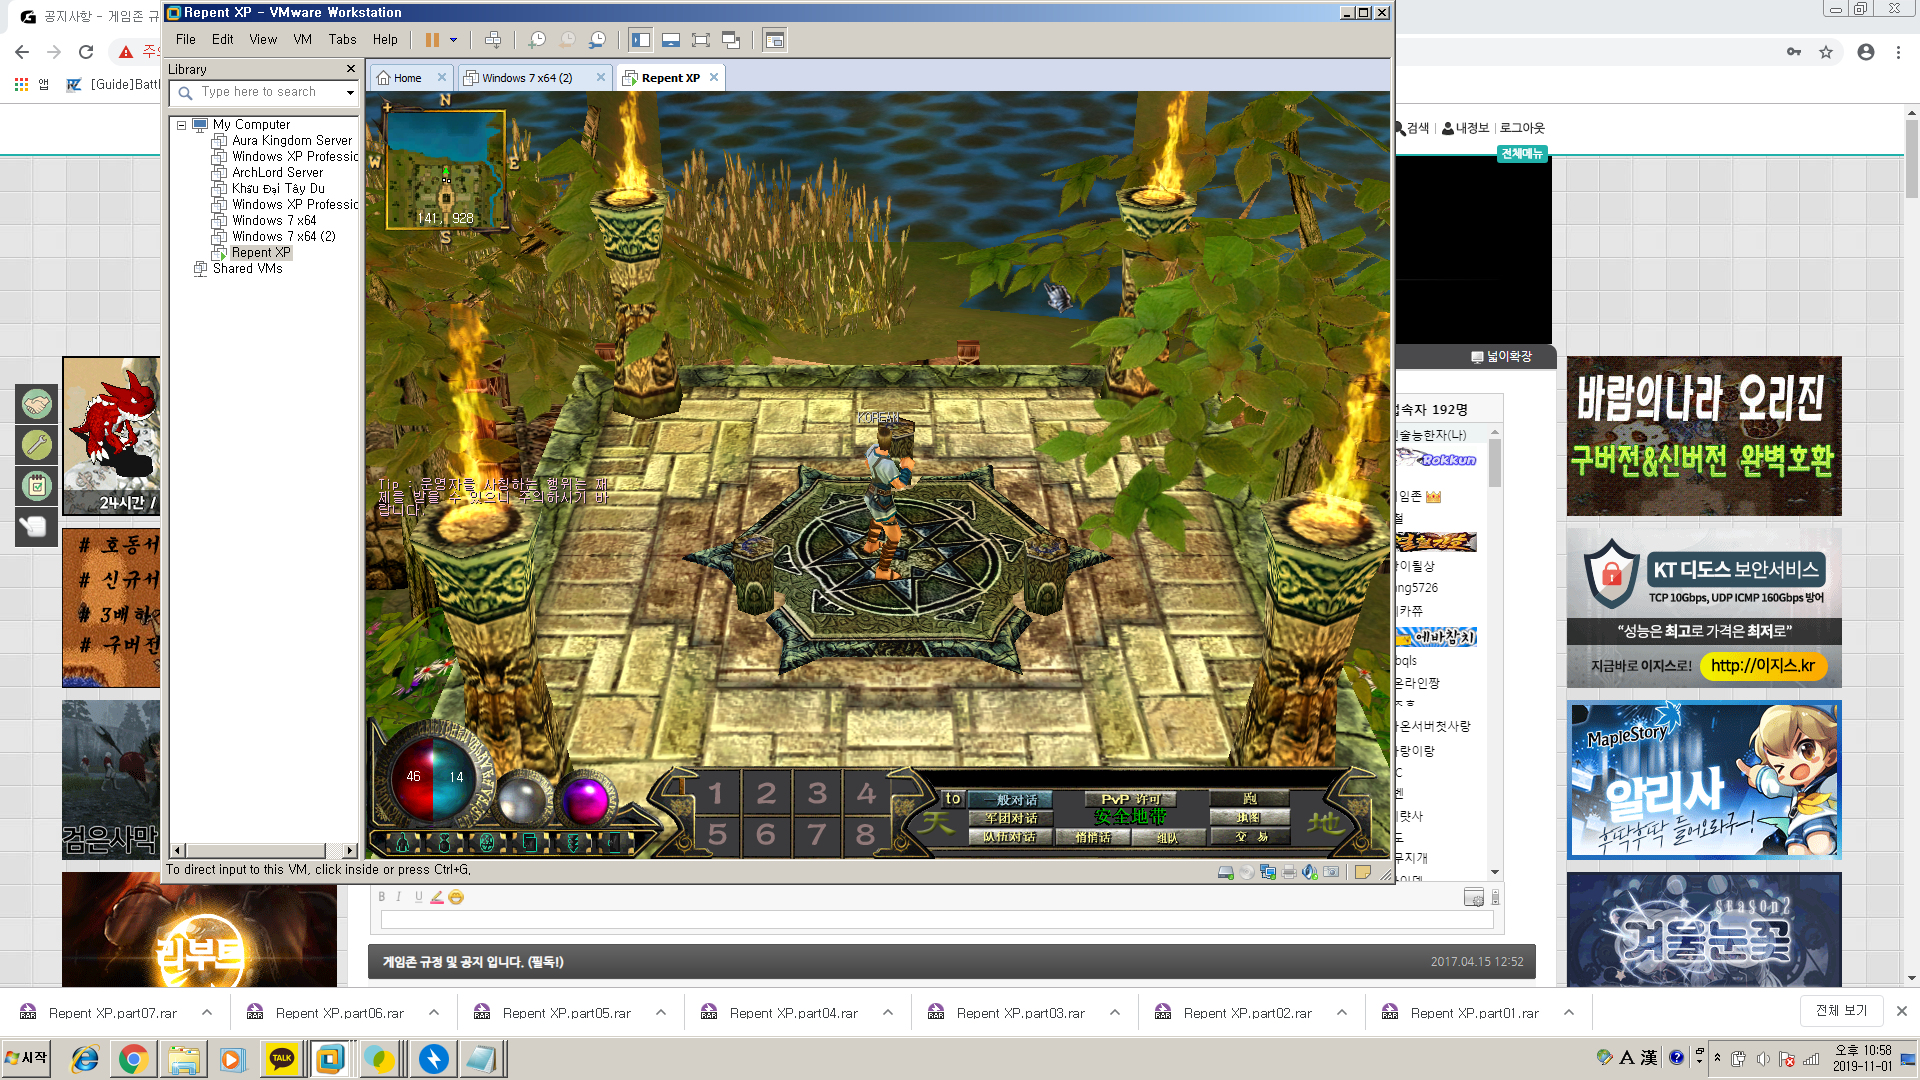Screen dimensions: 1920x1080
Task: Toggle the thumbnail bar view
Action: point(671,40)
